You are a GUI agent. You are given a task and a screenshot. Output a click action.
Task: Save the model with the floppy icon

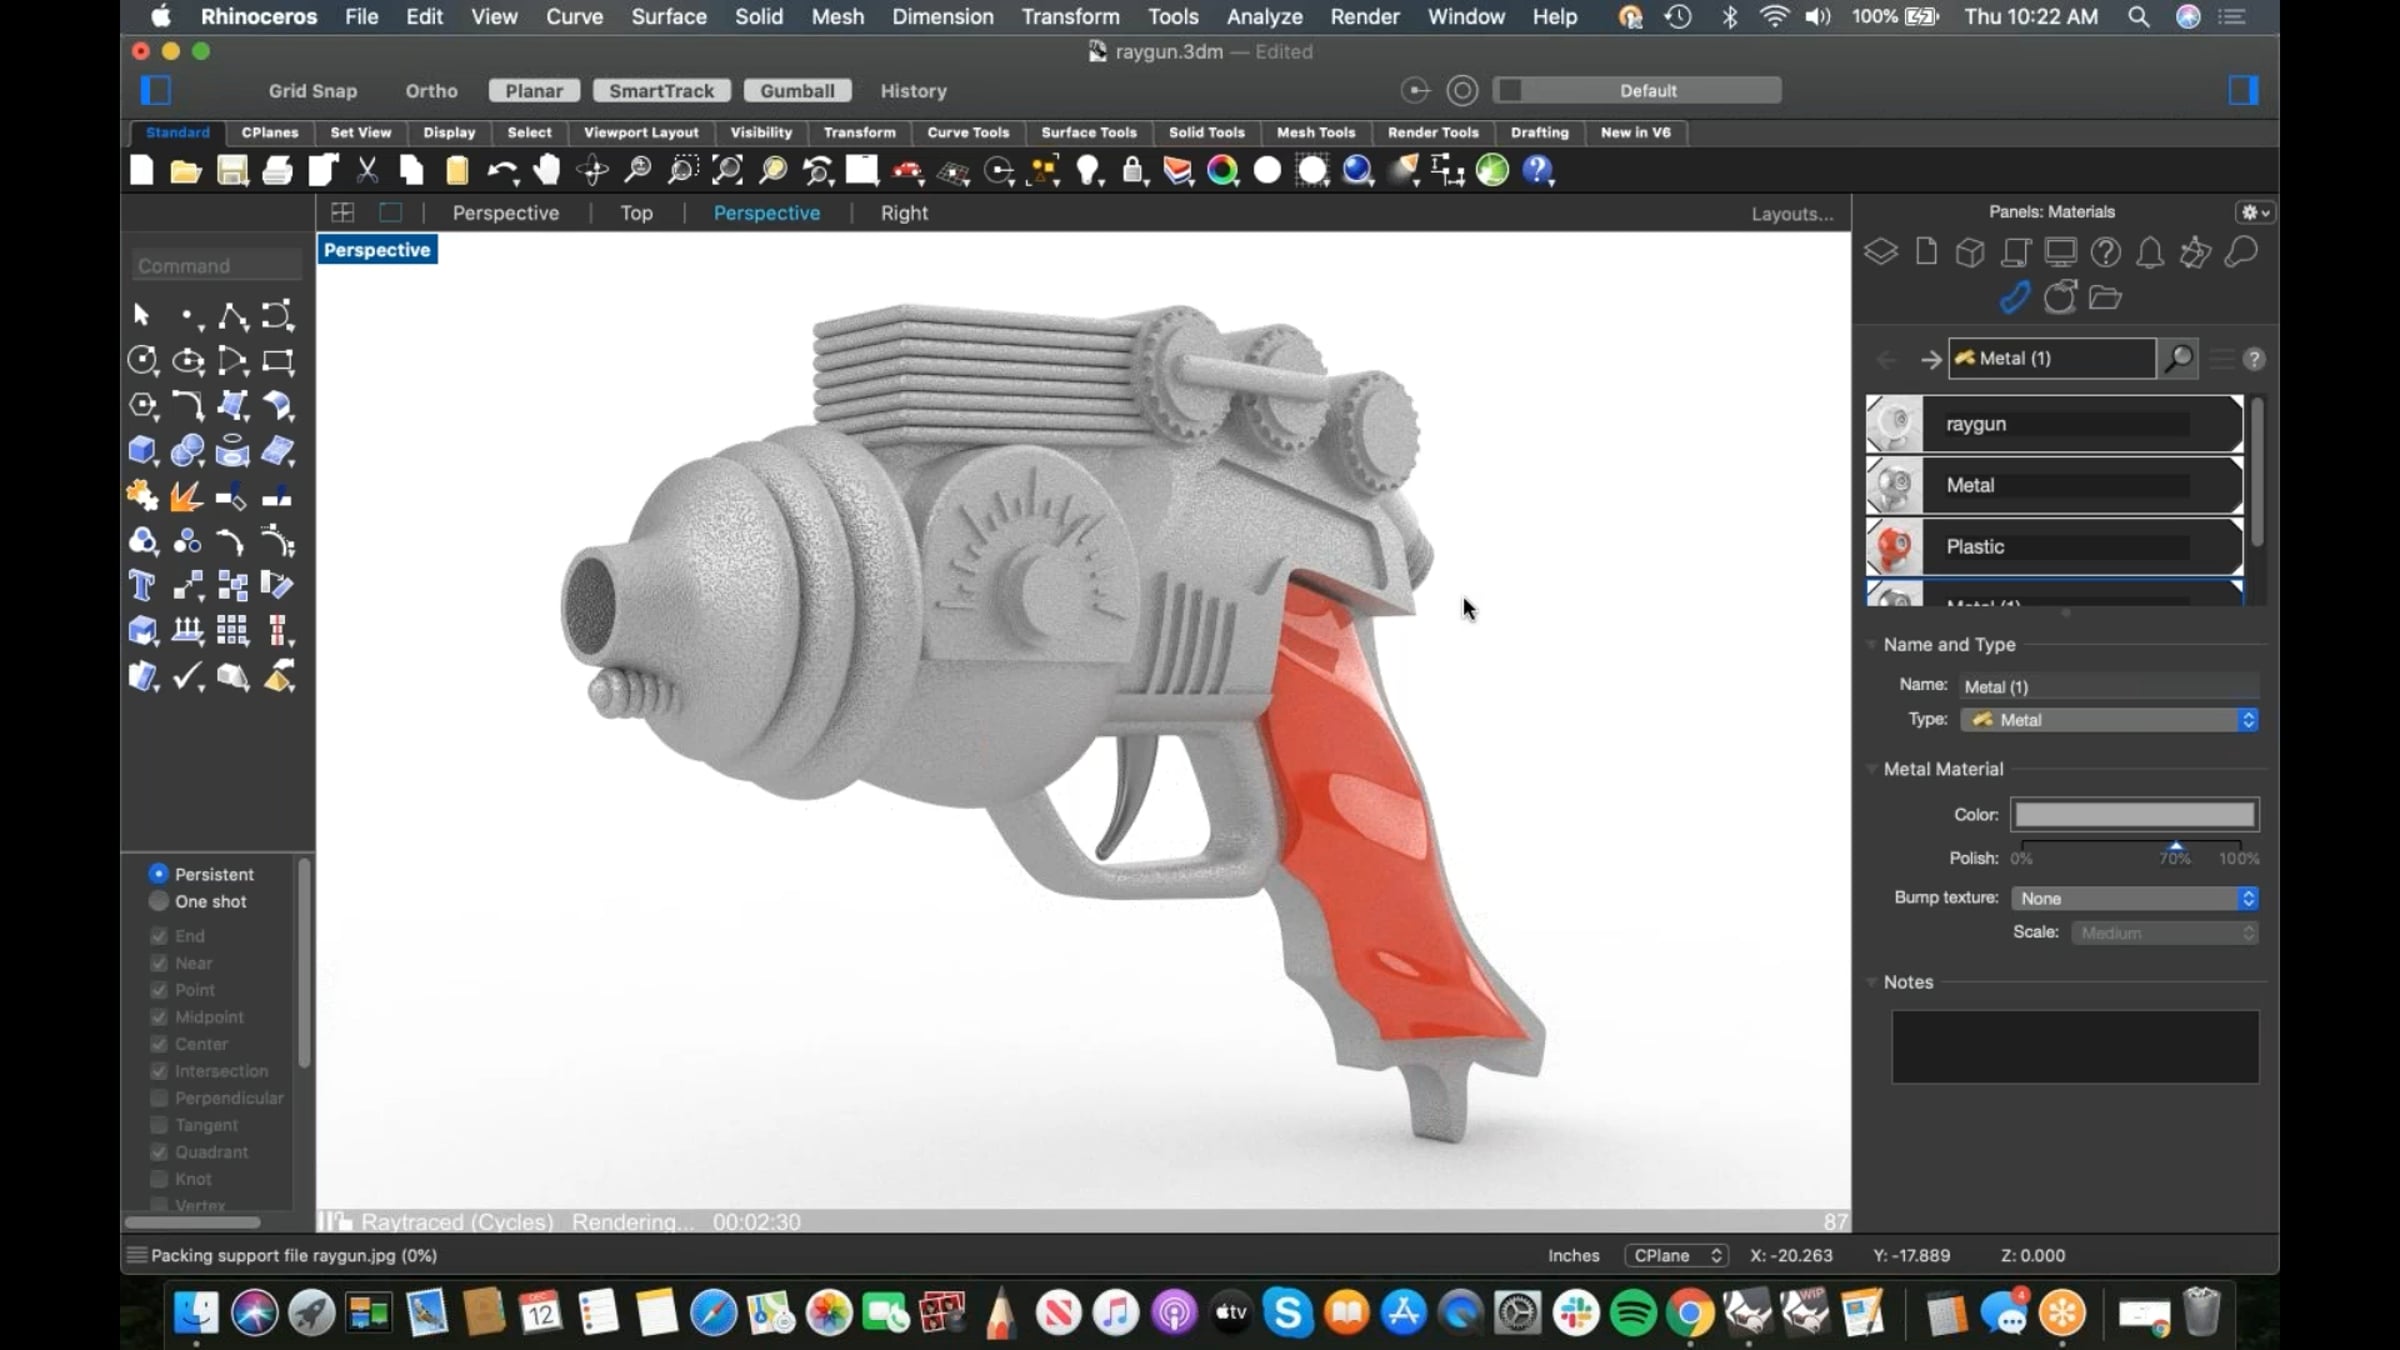pyautogui.click(x=232, y=171)
